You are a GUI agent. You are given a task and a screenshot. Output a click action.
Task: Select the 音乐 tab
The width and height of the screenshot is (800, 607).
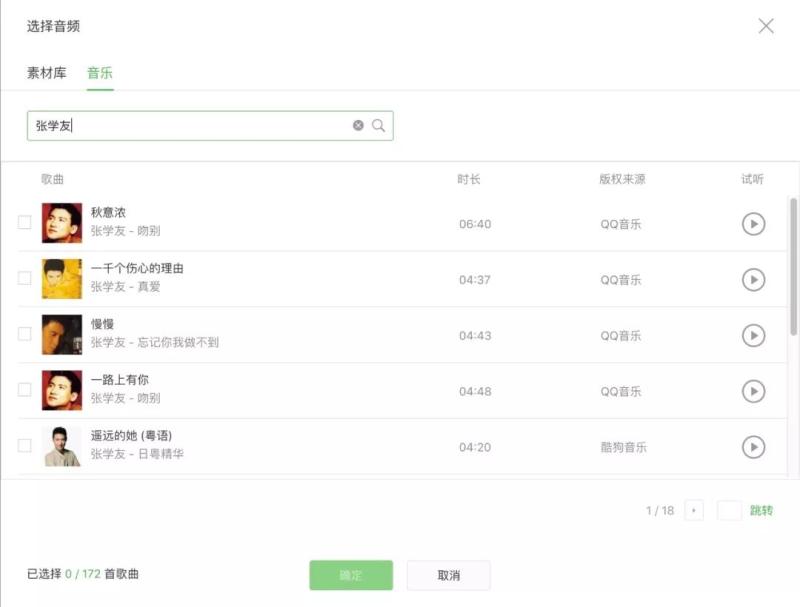(100, 73)
